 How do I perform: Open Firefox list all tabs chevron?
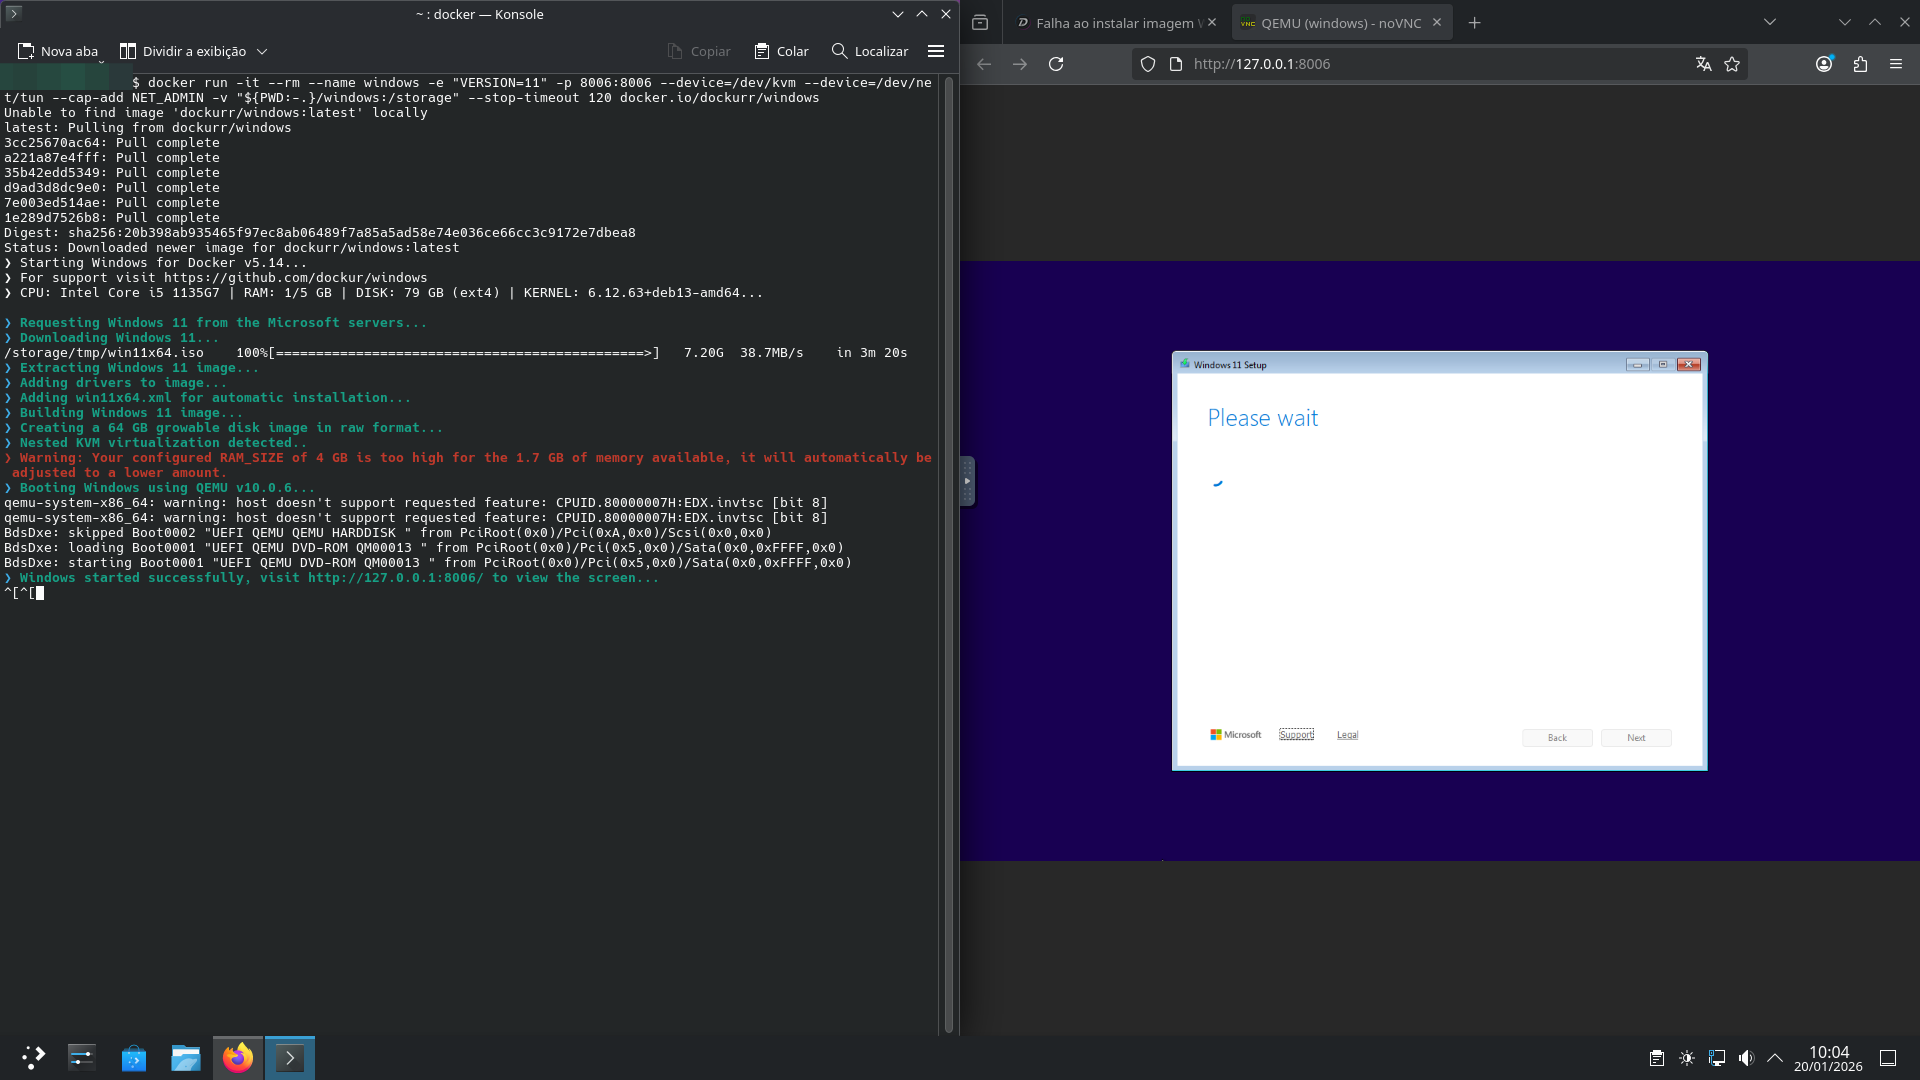(x=1770, y=22)
